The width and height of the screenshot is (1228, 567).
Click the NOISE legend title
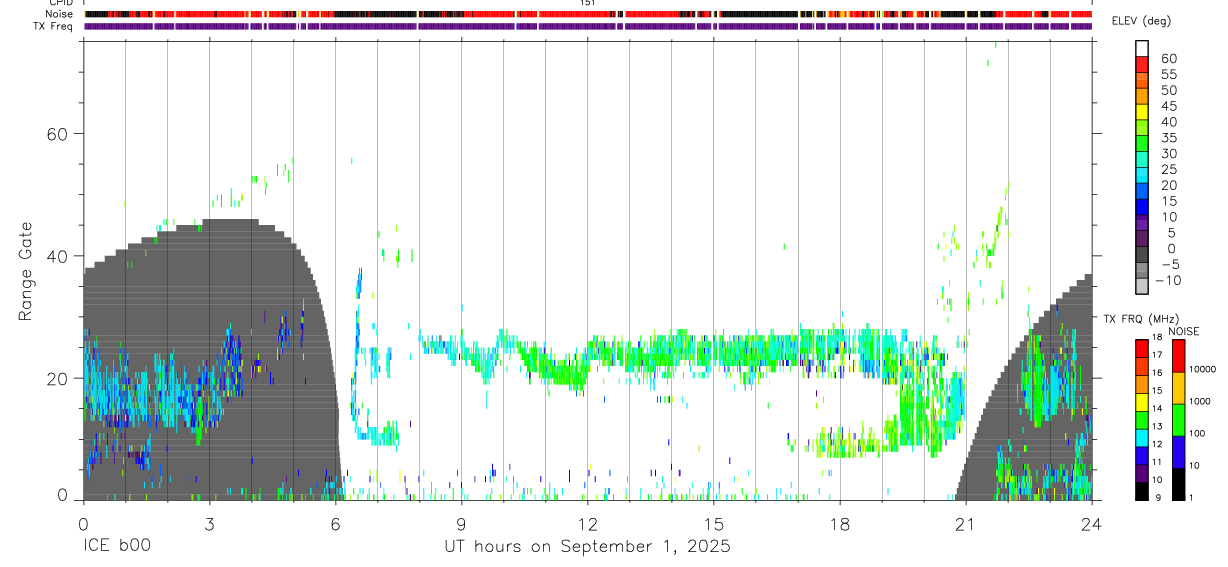point(1182,331)
